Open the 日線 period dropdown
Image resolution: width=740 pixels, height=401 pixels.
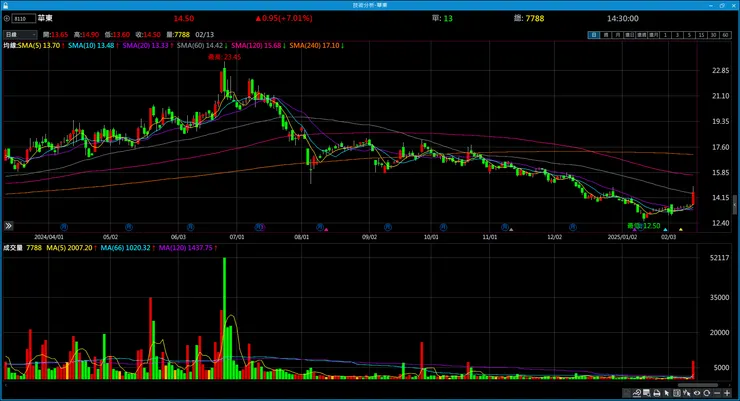point(20,34)
